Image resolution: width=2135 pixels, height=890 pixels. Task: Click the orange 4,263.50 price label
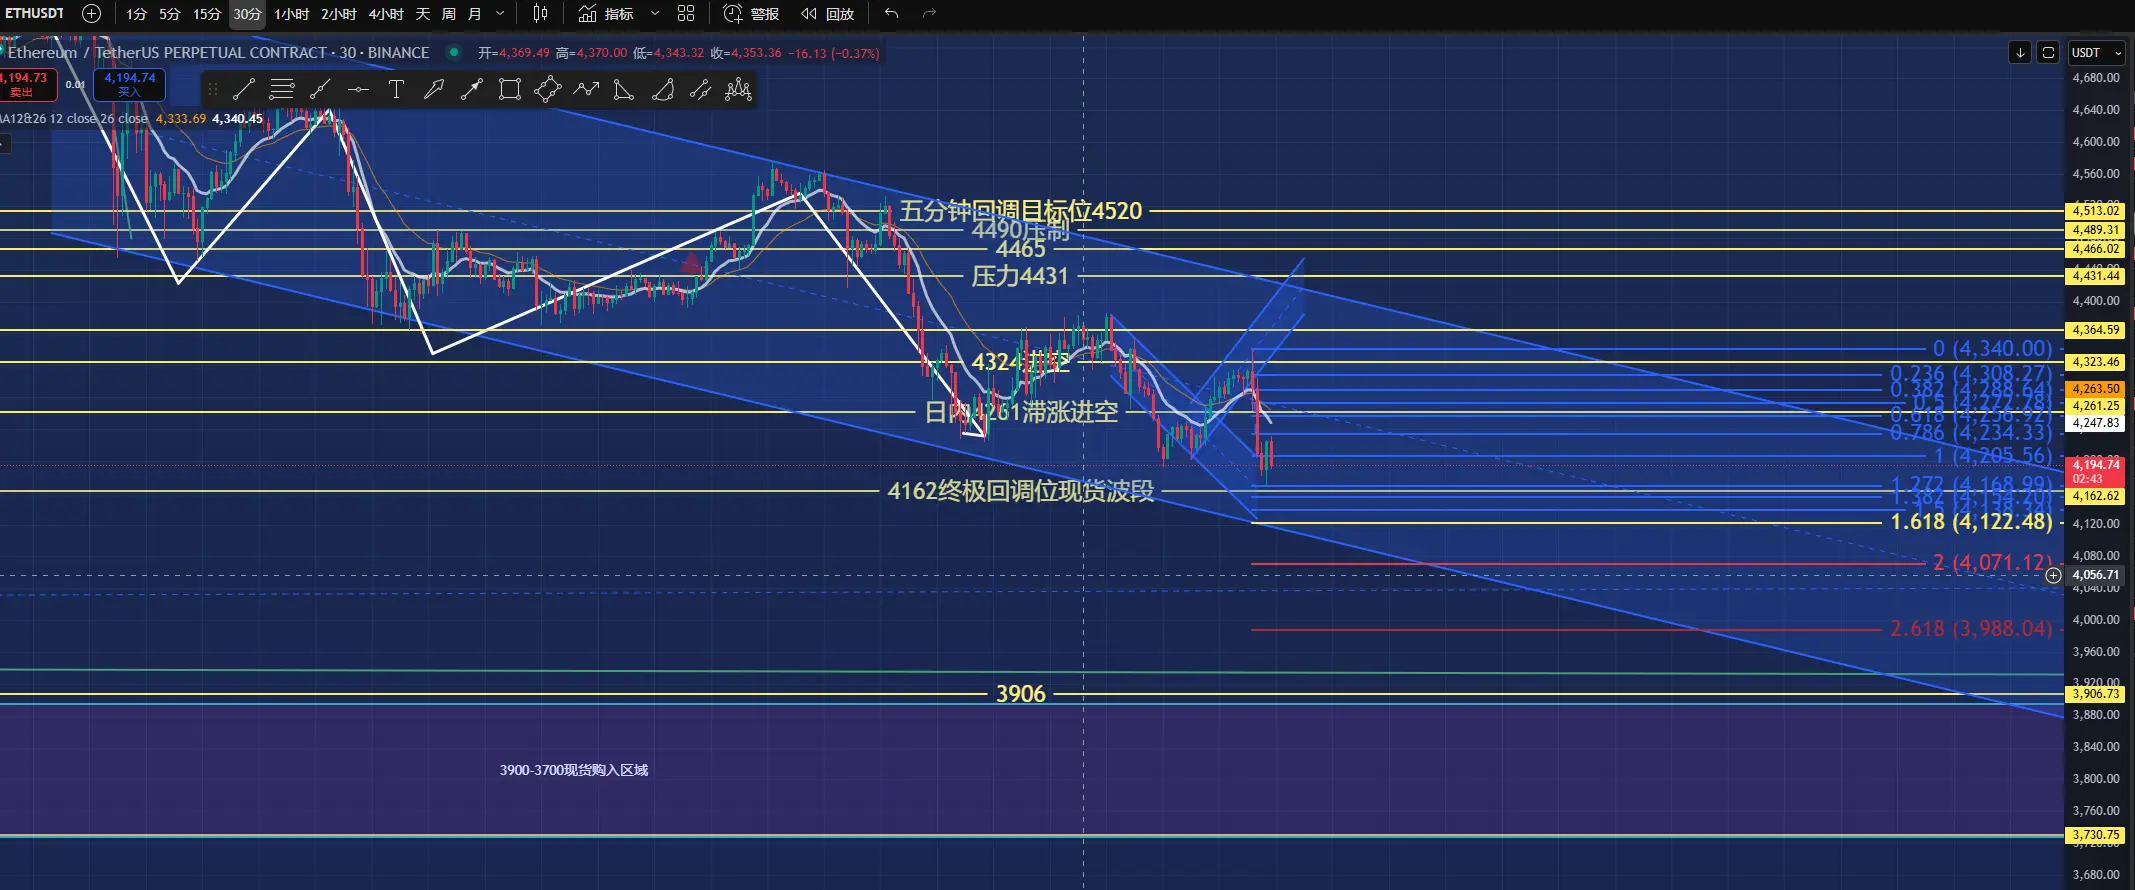2095,389
